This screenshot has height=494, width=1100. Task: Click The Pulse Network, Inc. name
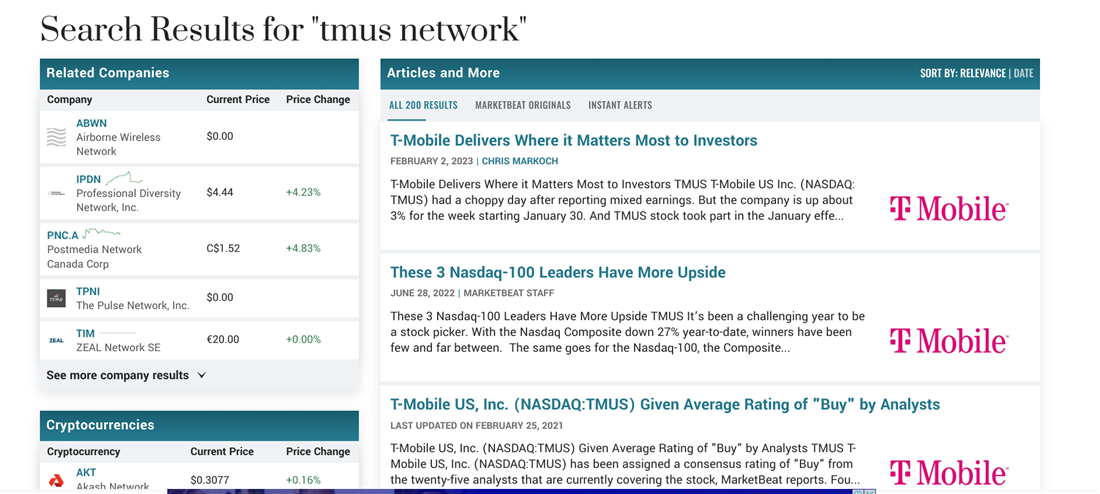[133, 305]
